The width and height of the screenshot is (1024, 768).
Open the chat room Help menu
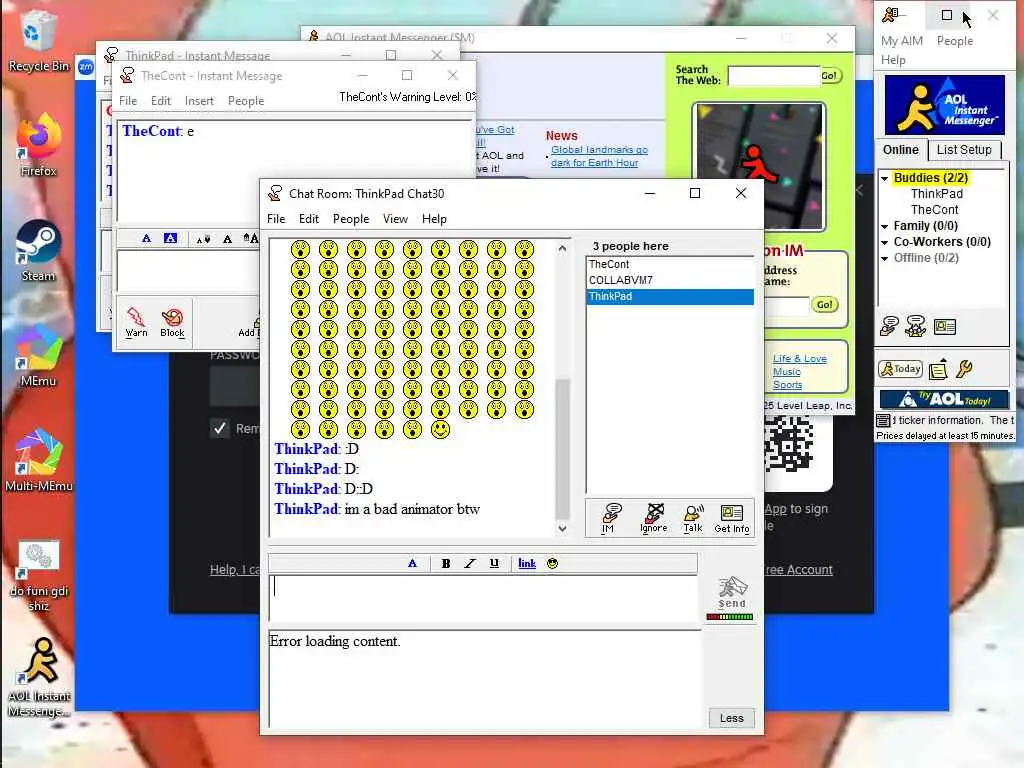click(x=434, y=219)
